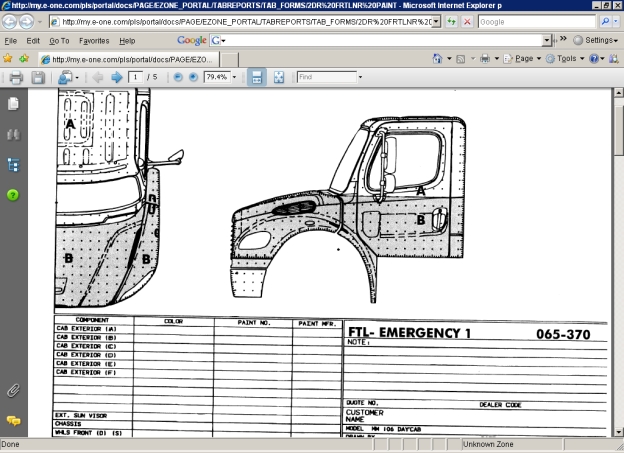
Task: Click the Add to Favorites star-plus icon
Action: click(24, 59)
